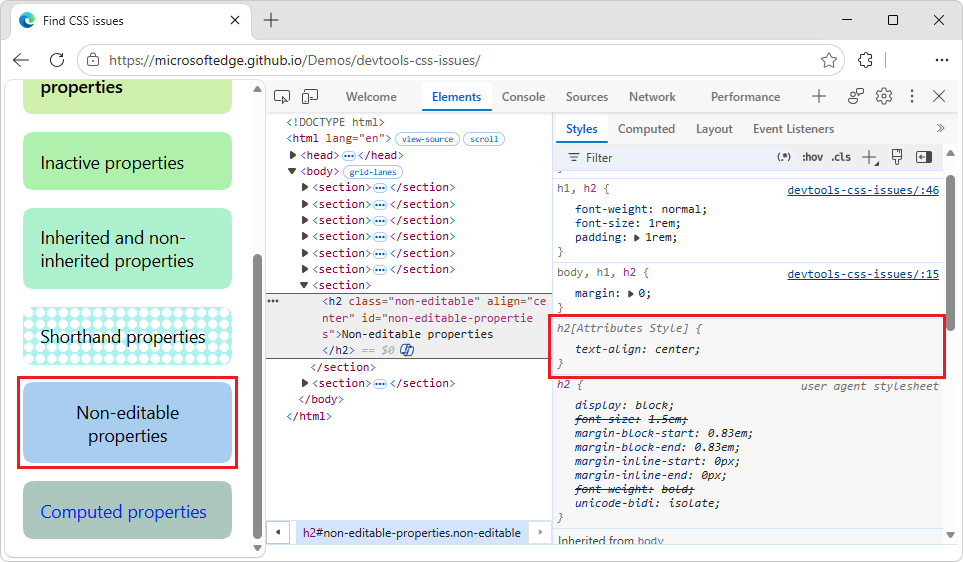Add new style rule plus icon

click(x=870, y=158)
